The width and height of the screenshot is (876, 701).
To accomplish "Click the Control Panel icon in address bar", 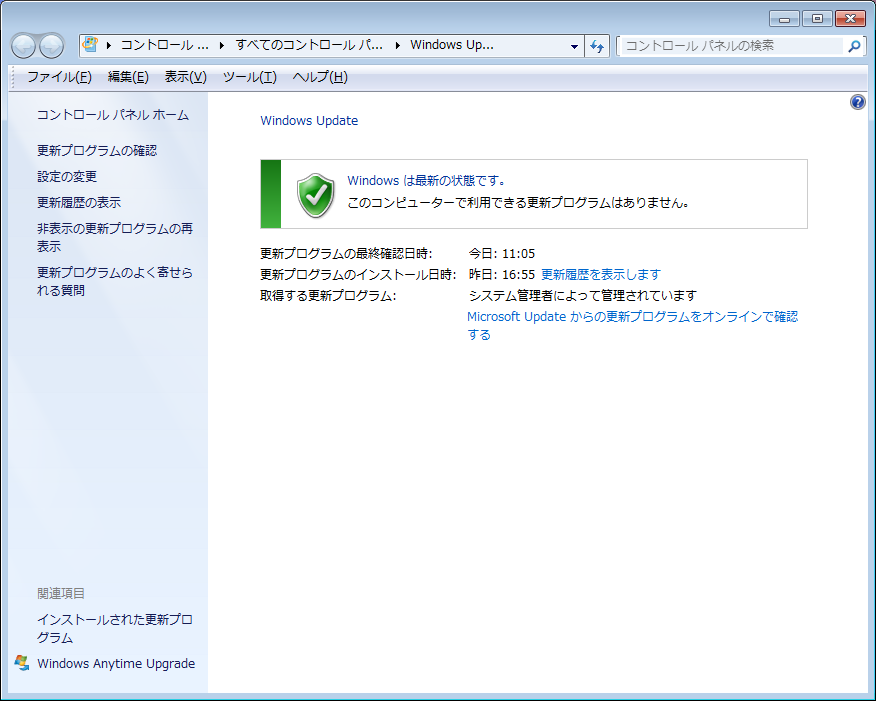I will [91, 45].
